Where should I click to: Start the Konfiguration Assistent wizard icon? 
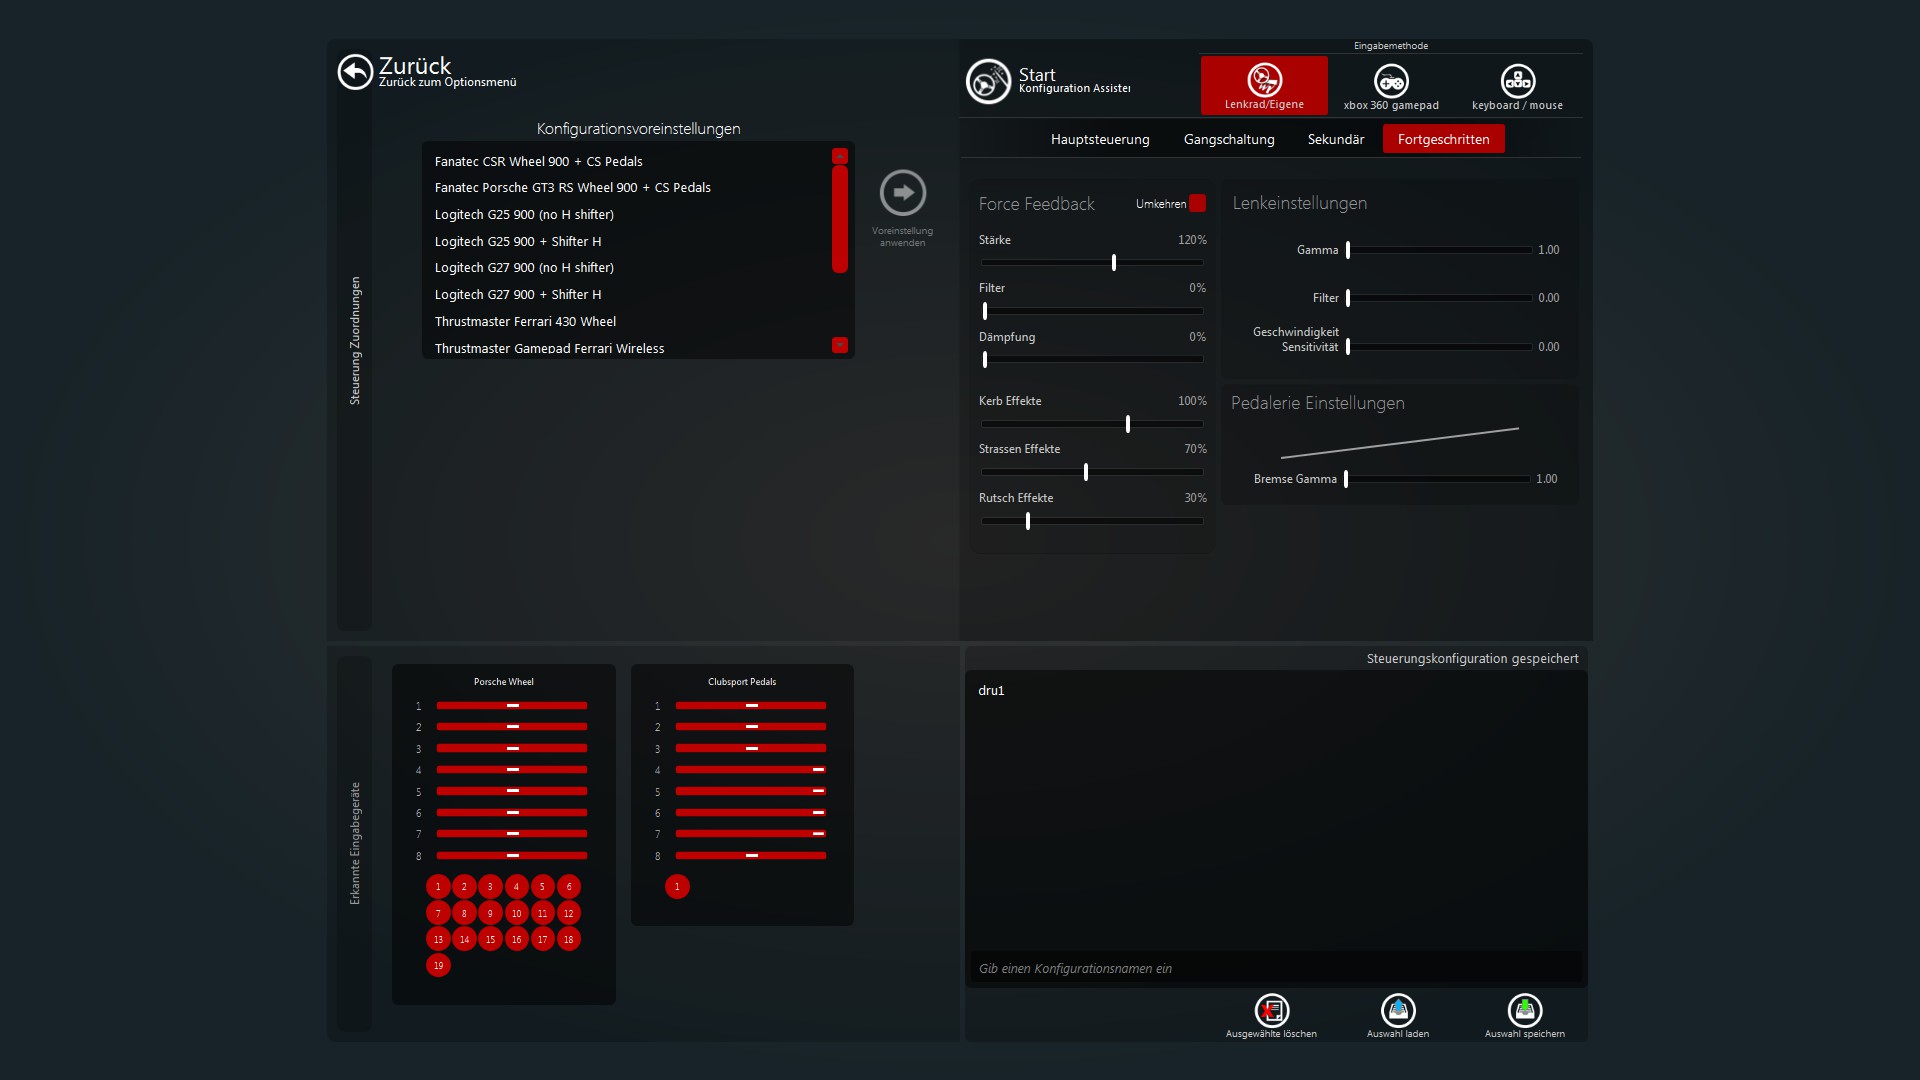point(988,82)
